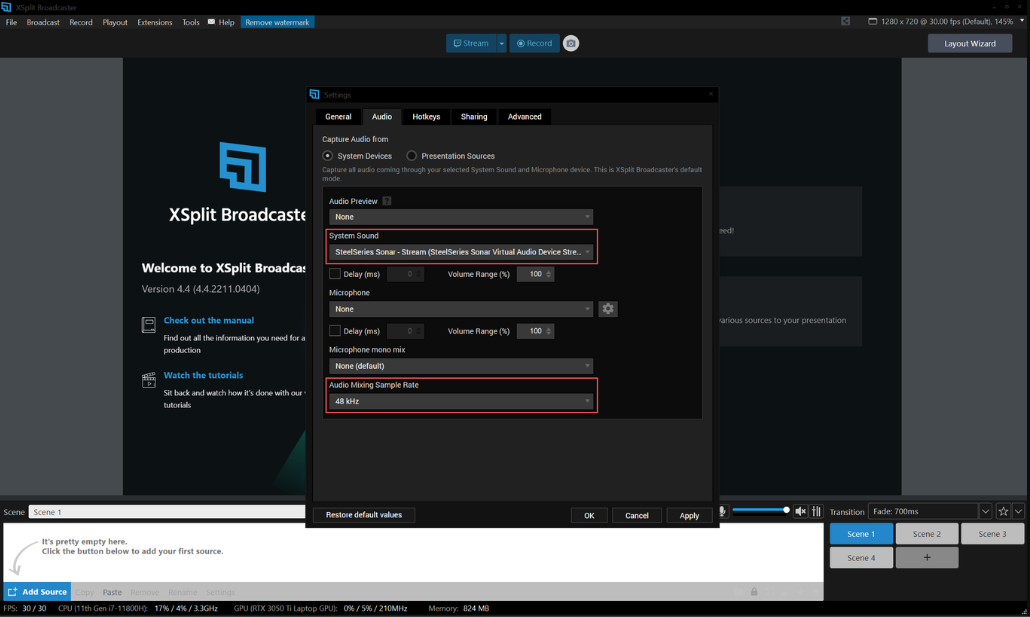Image resolution: width=1030 pixels, height=617 pixels.
Task: Click the Stream button
Action: coord(472,43)
